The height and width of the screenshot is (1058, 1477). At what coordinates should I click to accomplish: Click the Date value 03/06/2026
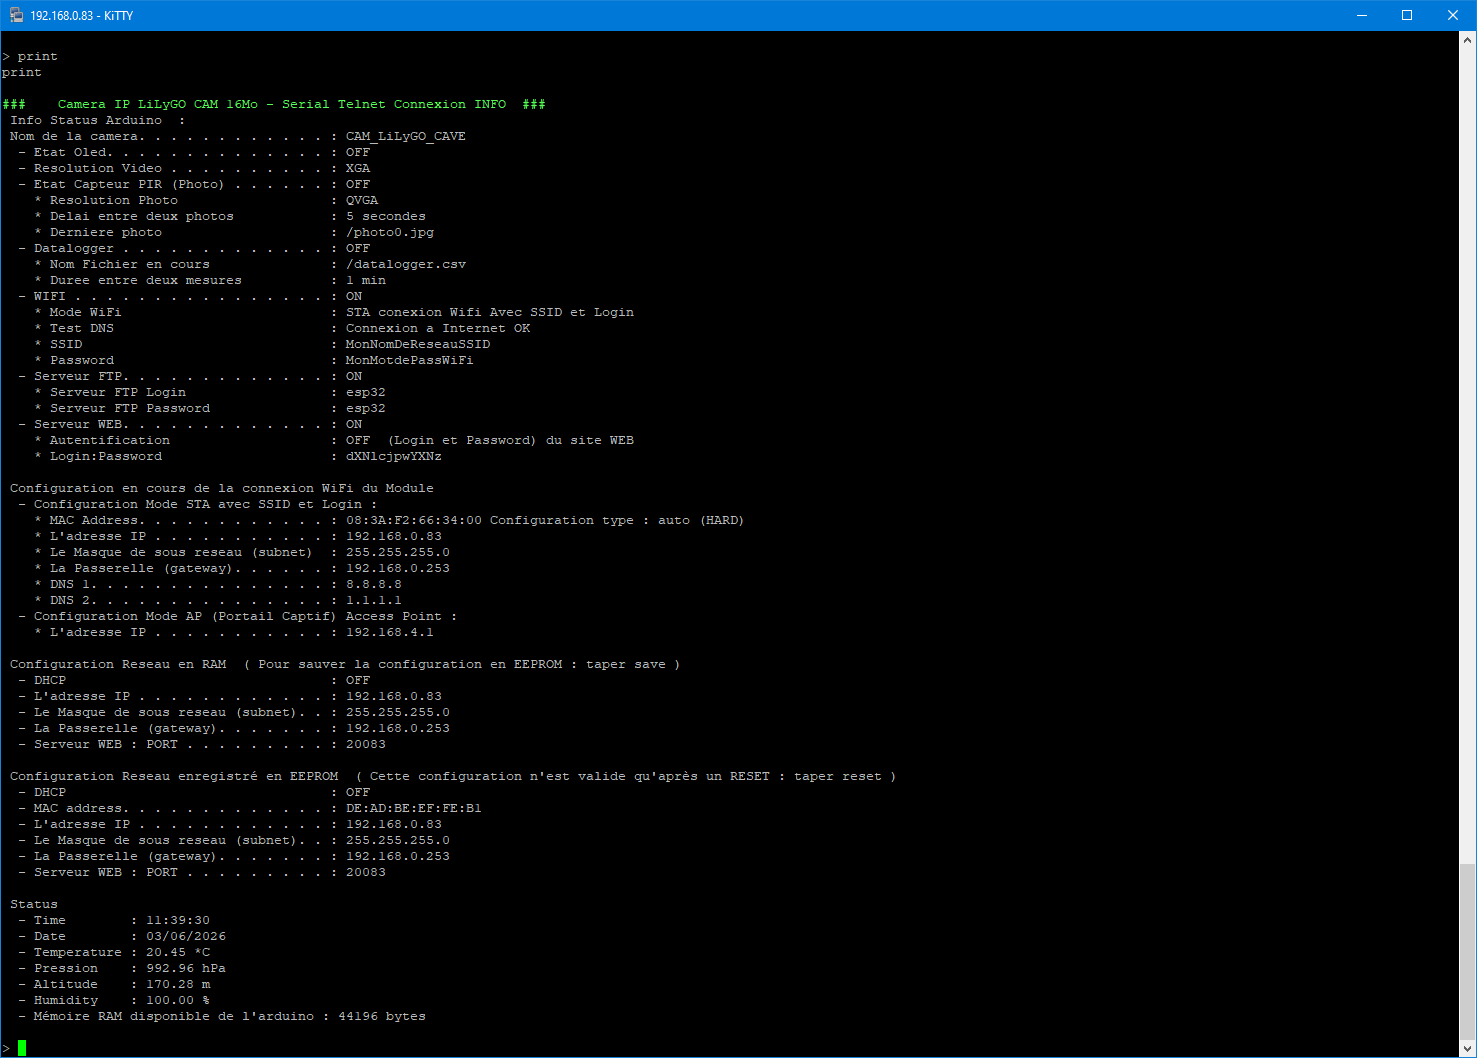tap(186, 936)
